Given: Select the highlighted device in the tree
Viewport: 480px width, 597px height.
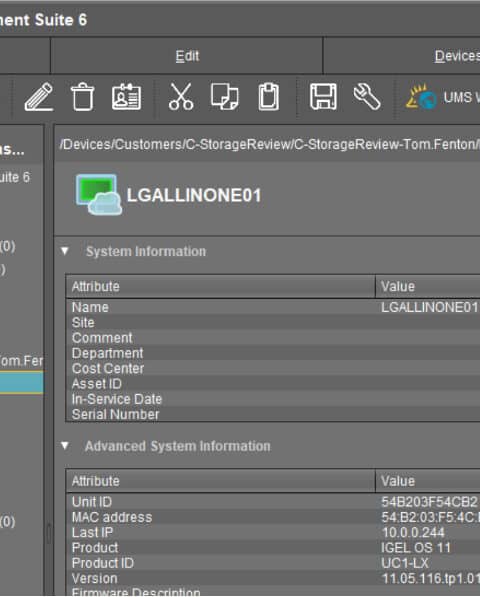Looking at the screenshot, I should click(21, 383).
